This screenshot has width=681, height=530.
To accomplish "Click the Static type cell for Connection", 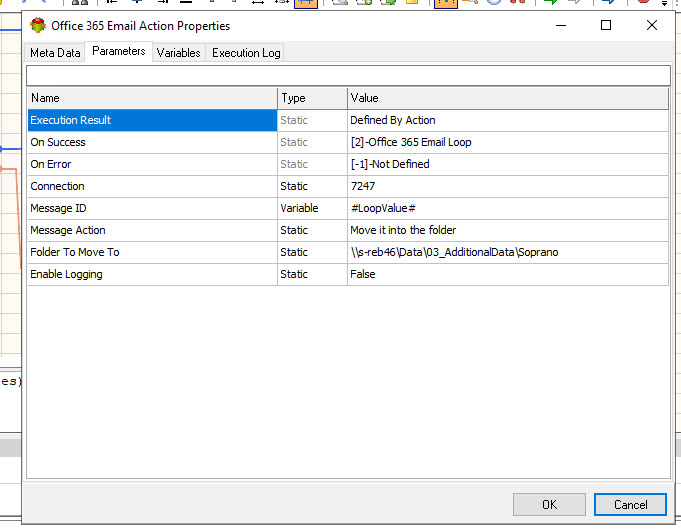I will pos(312,186).
